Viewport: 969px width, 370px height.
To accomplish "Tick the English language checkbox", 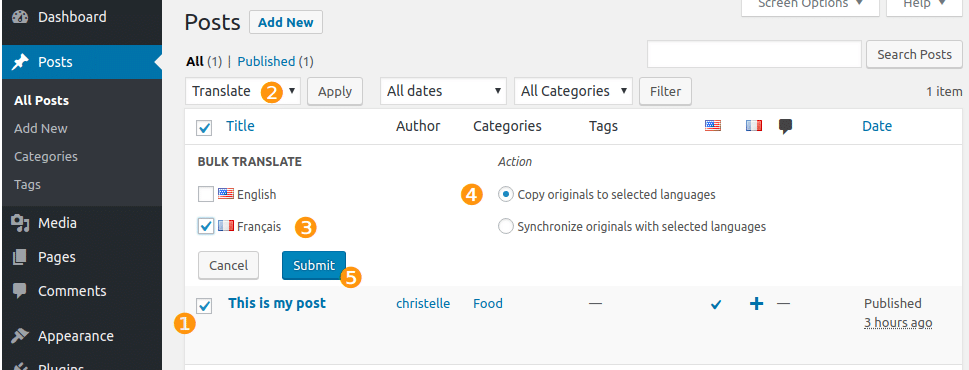I will [x=206, y=195].
